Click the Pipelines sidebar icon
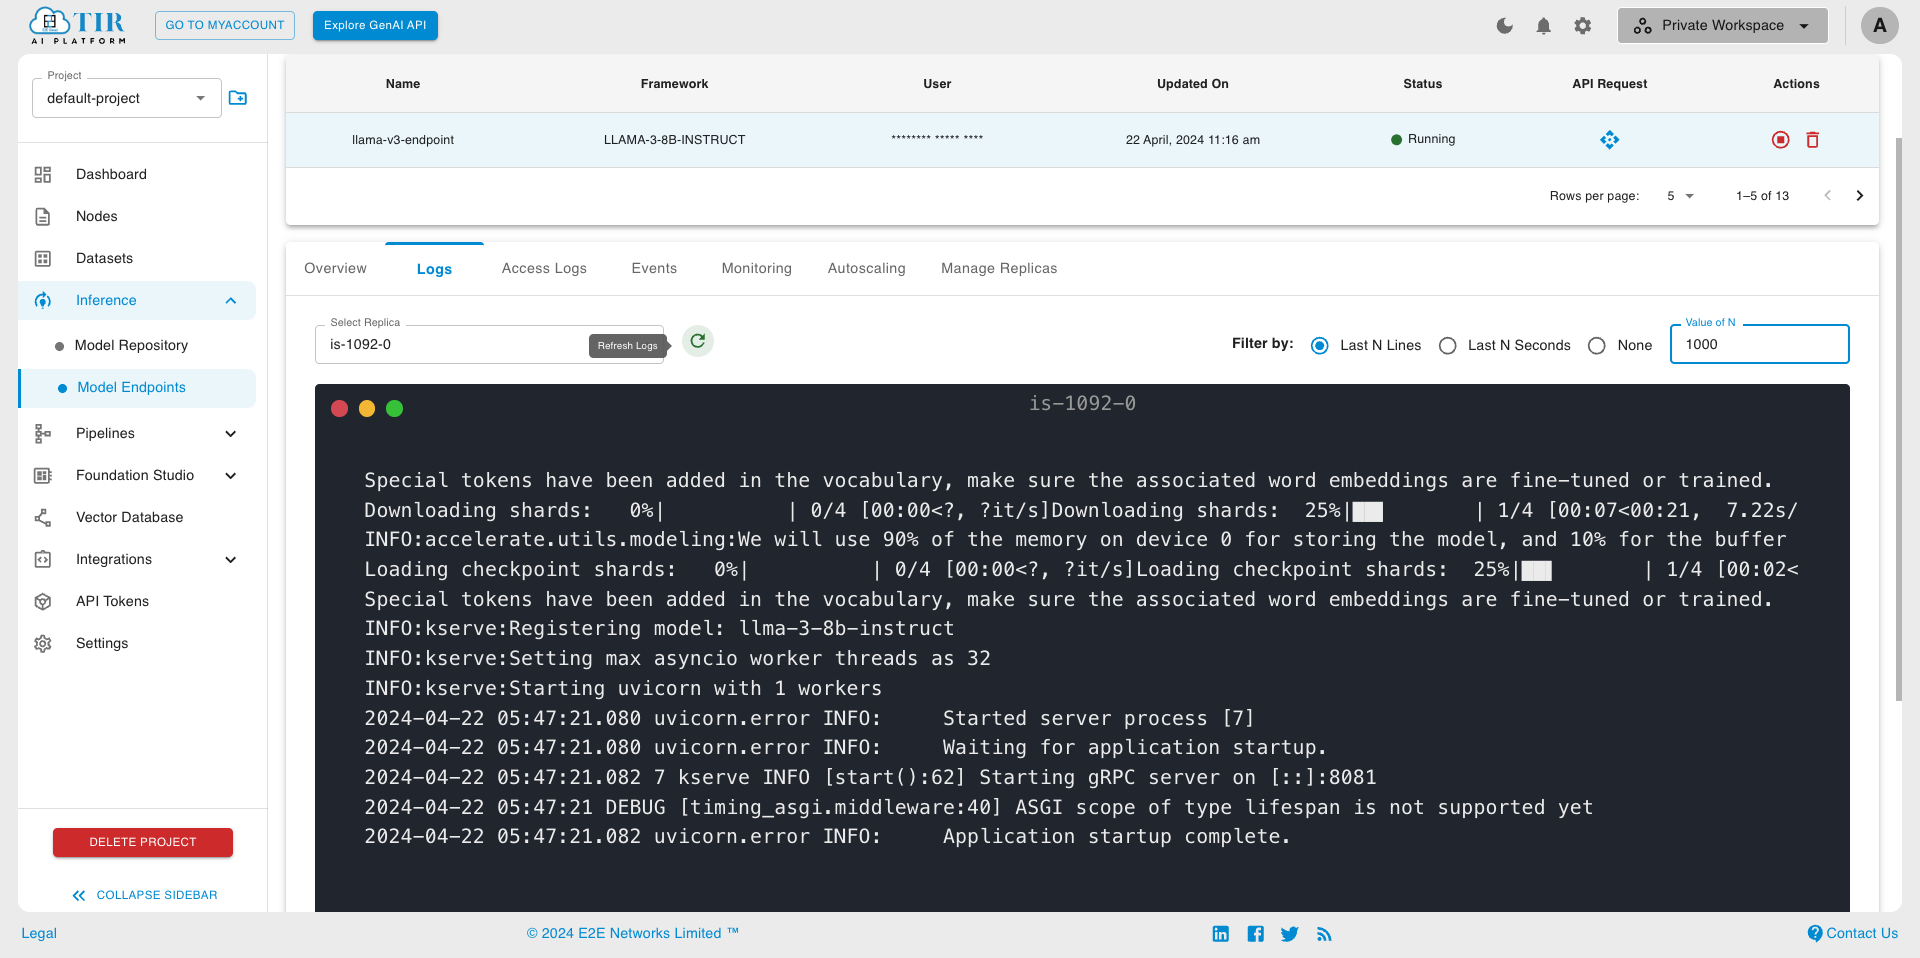The height and width of the screenshot is (958, 1920). pos(43,433)
